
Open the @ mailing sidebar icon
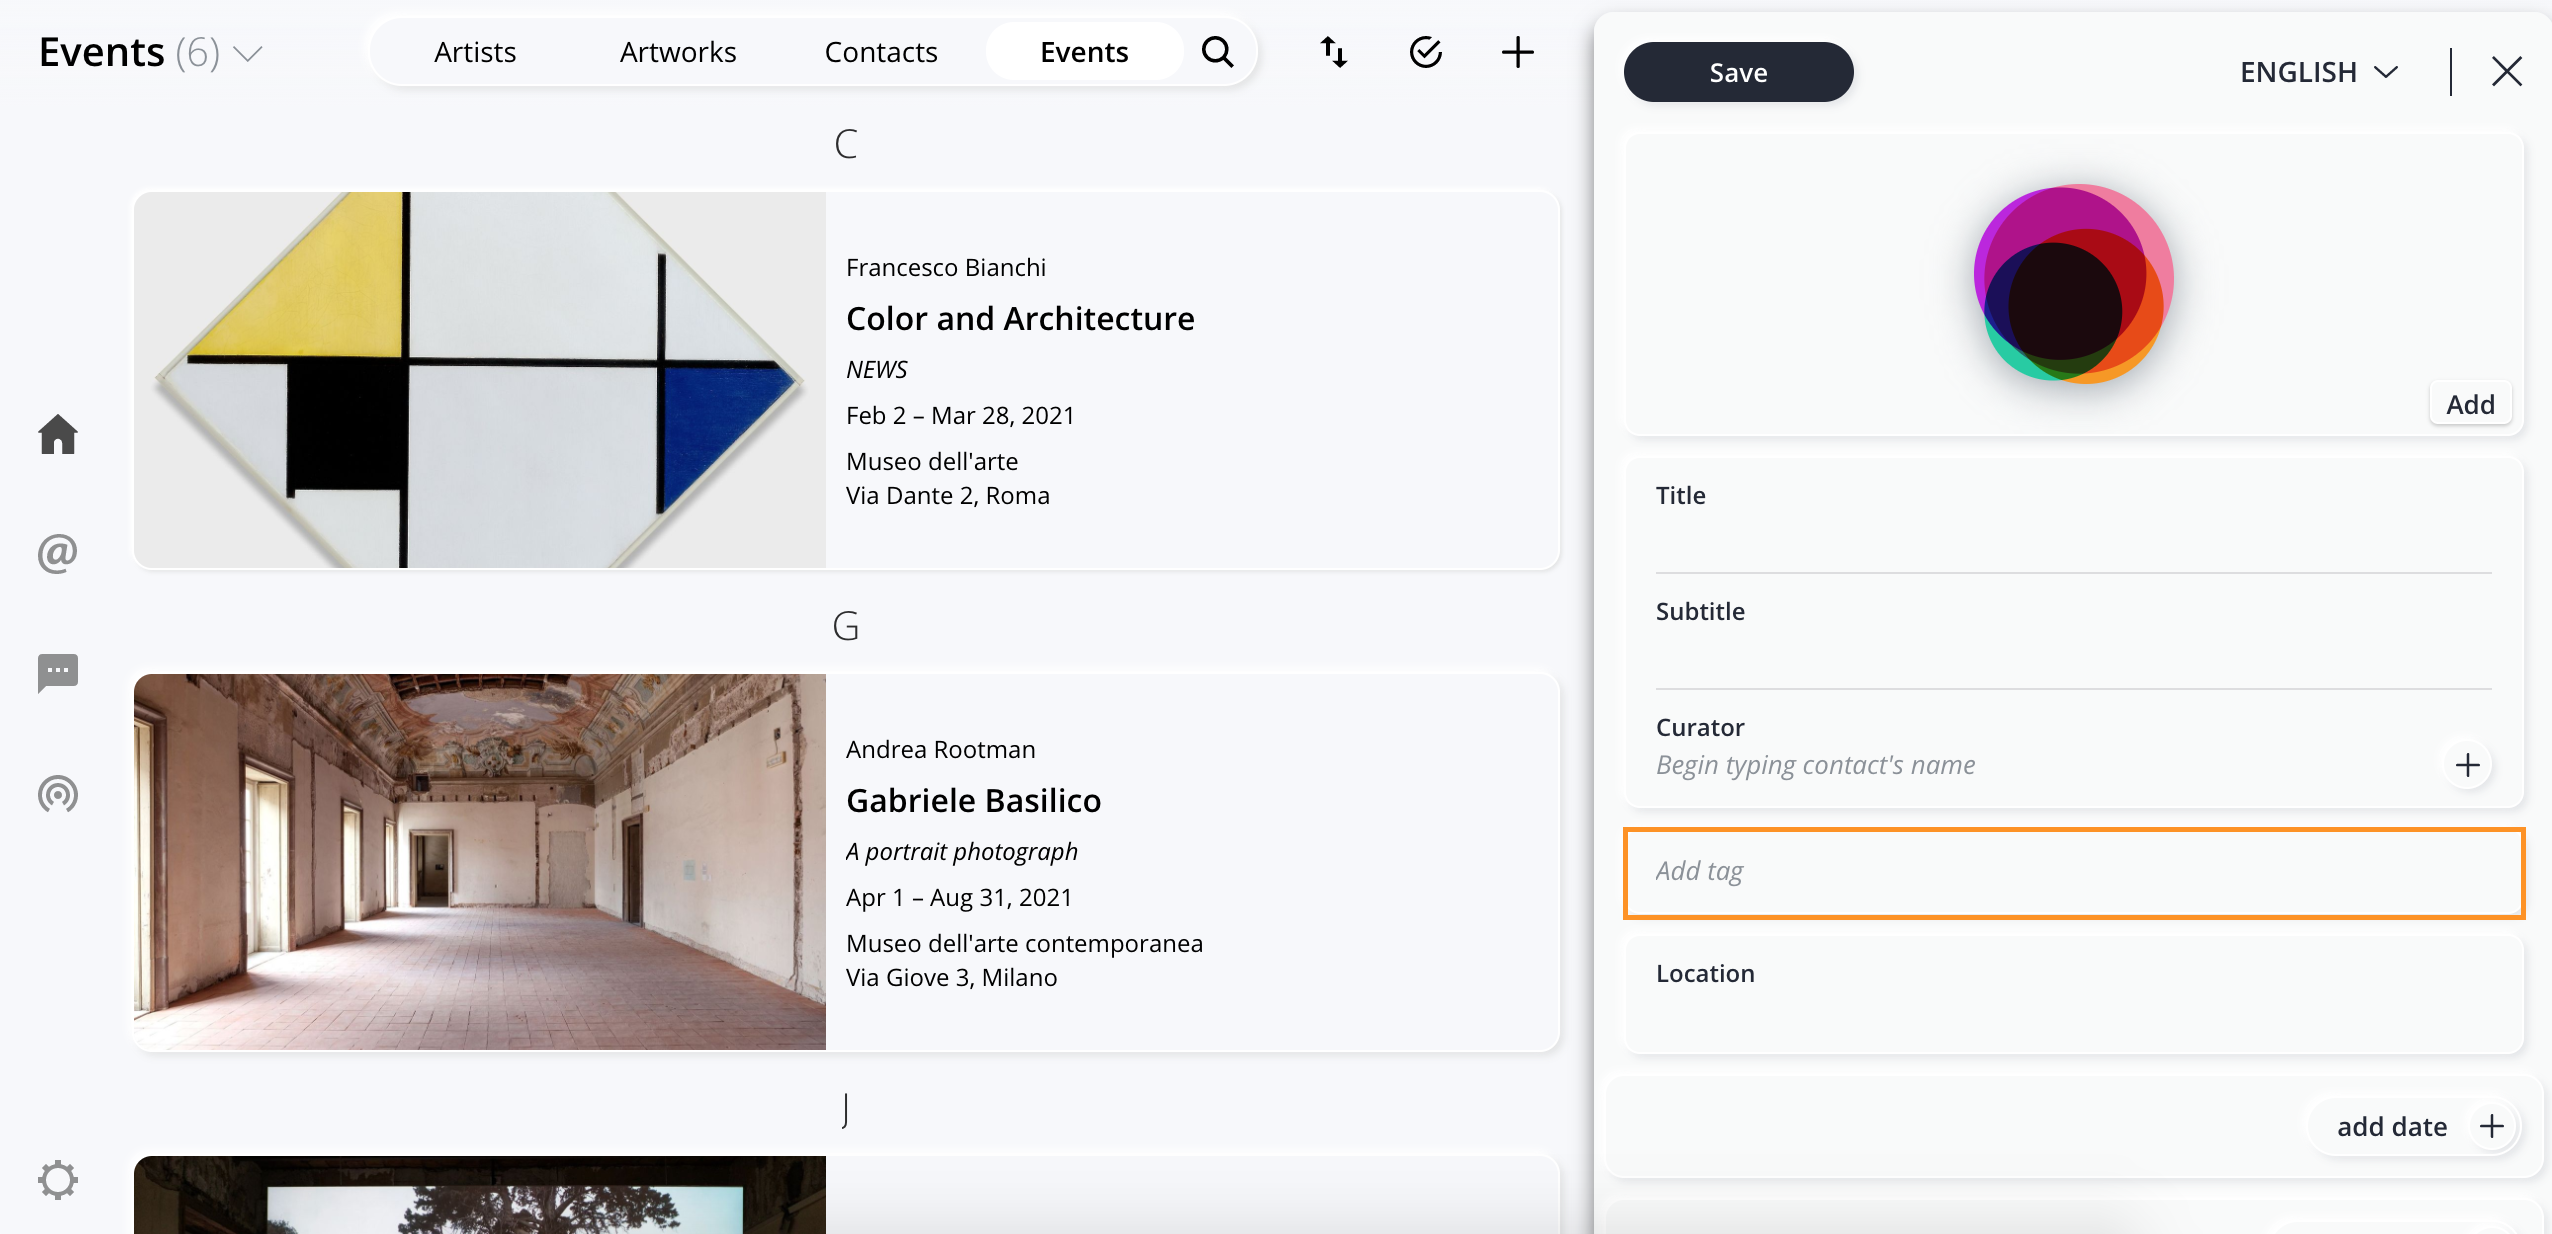pos(58,553)
